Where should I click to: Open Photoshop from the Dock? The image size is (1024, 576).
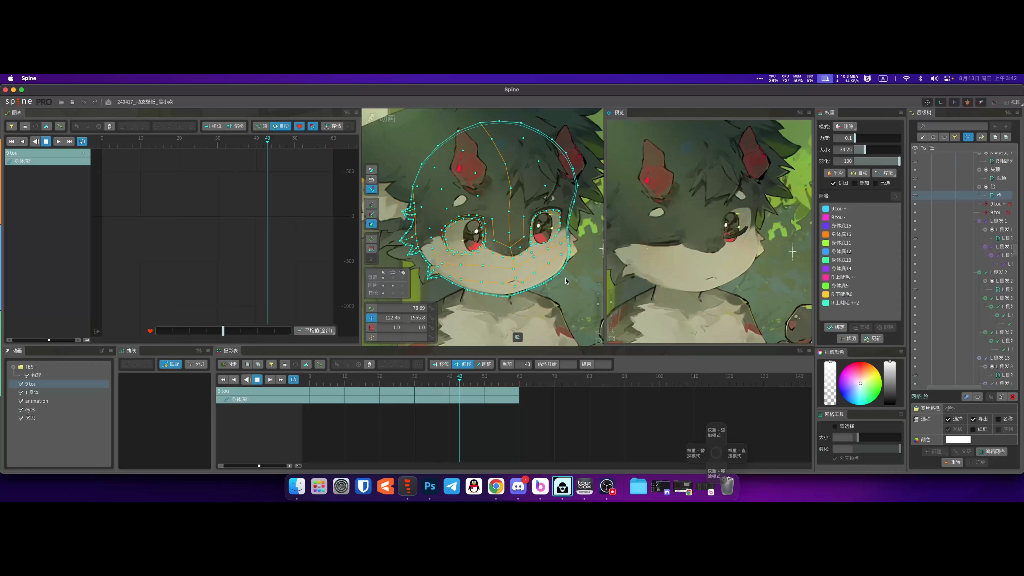430,486
